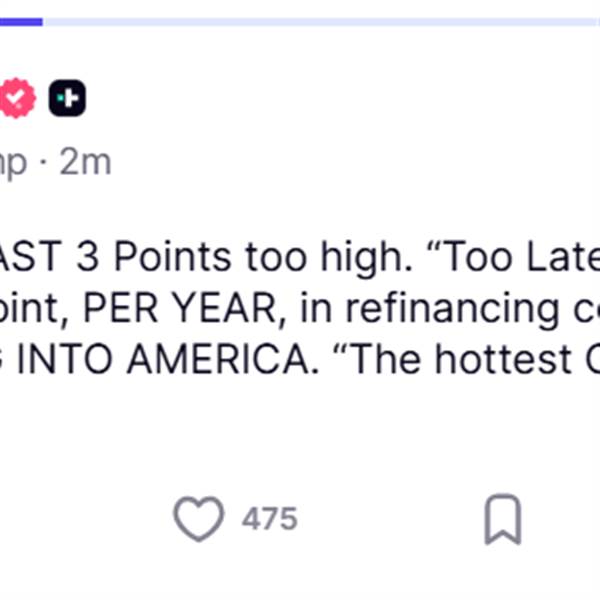Jump ahead on the light progress bar track
The image size is (600, 600).
[x=321, y=22]
